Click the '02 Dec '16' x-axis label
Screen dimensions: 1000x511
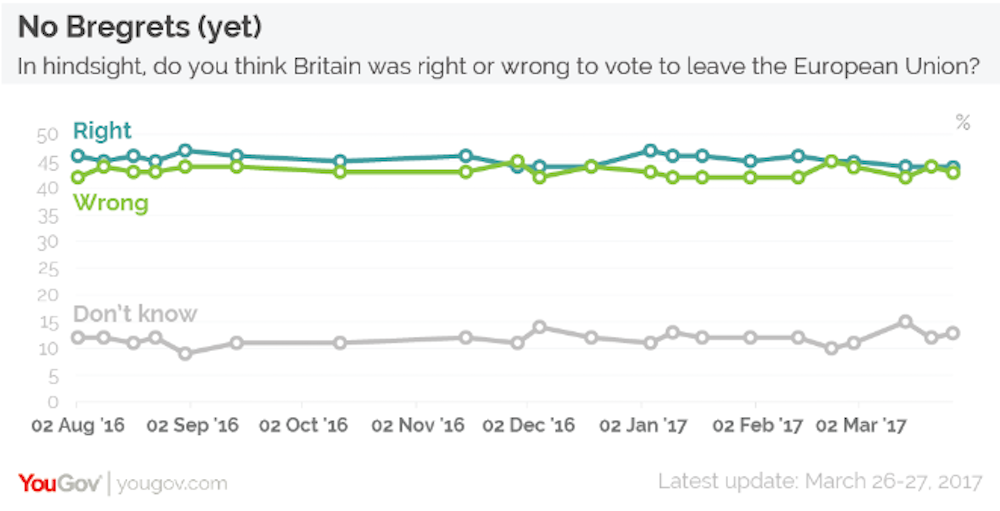529,426
